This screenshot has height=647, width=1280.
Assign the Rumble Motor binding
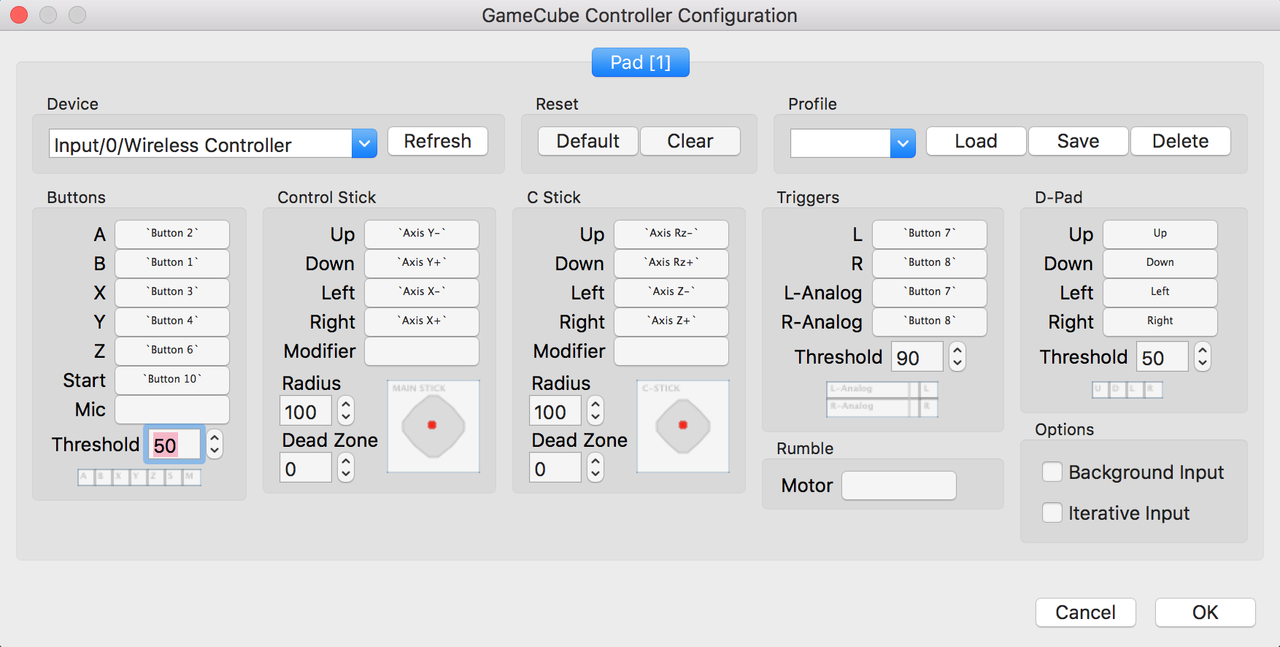899,486
